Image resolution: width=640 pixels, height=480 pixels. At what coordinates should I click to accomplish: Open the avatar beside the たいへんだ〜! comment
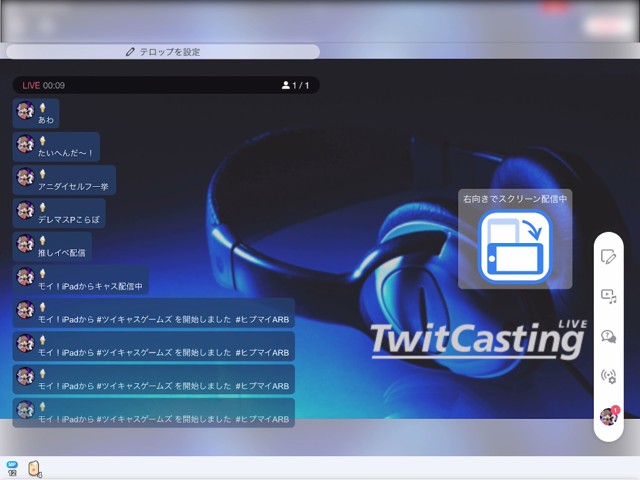pos(25,144)
